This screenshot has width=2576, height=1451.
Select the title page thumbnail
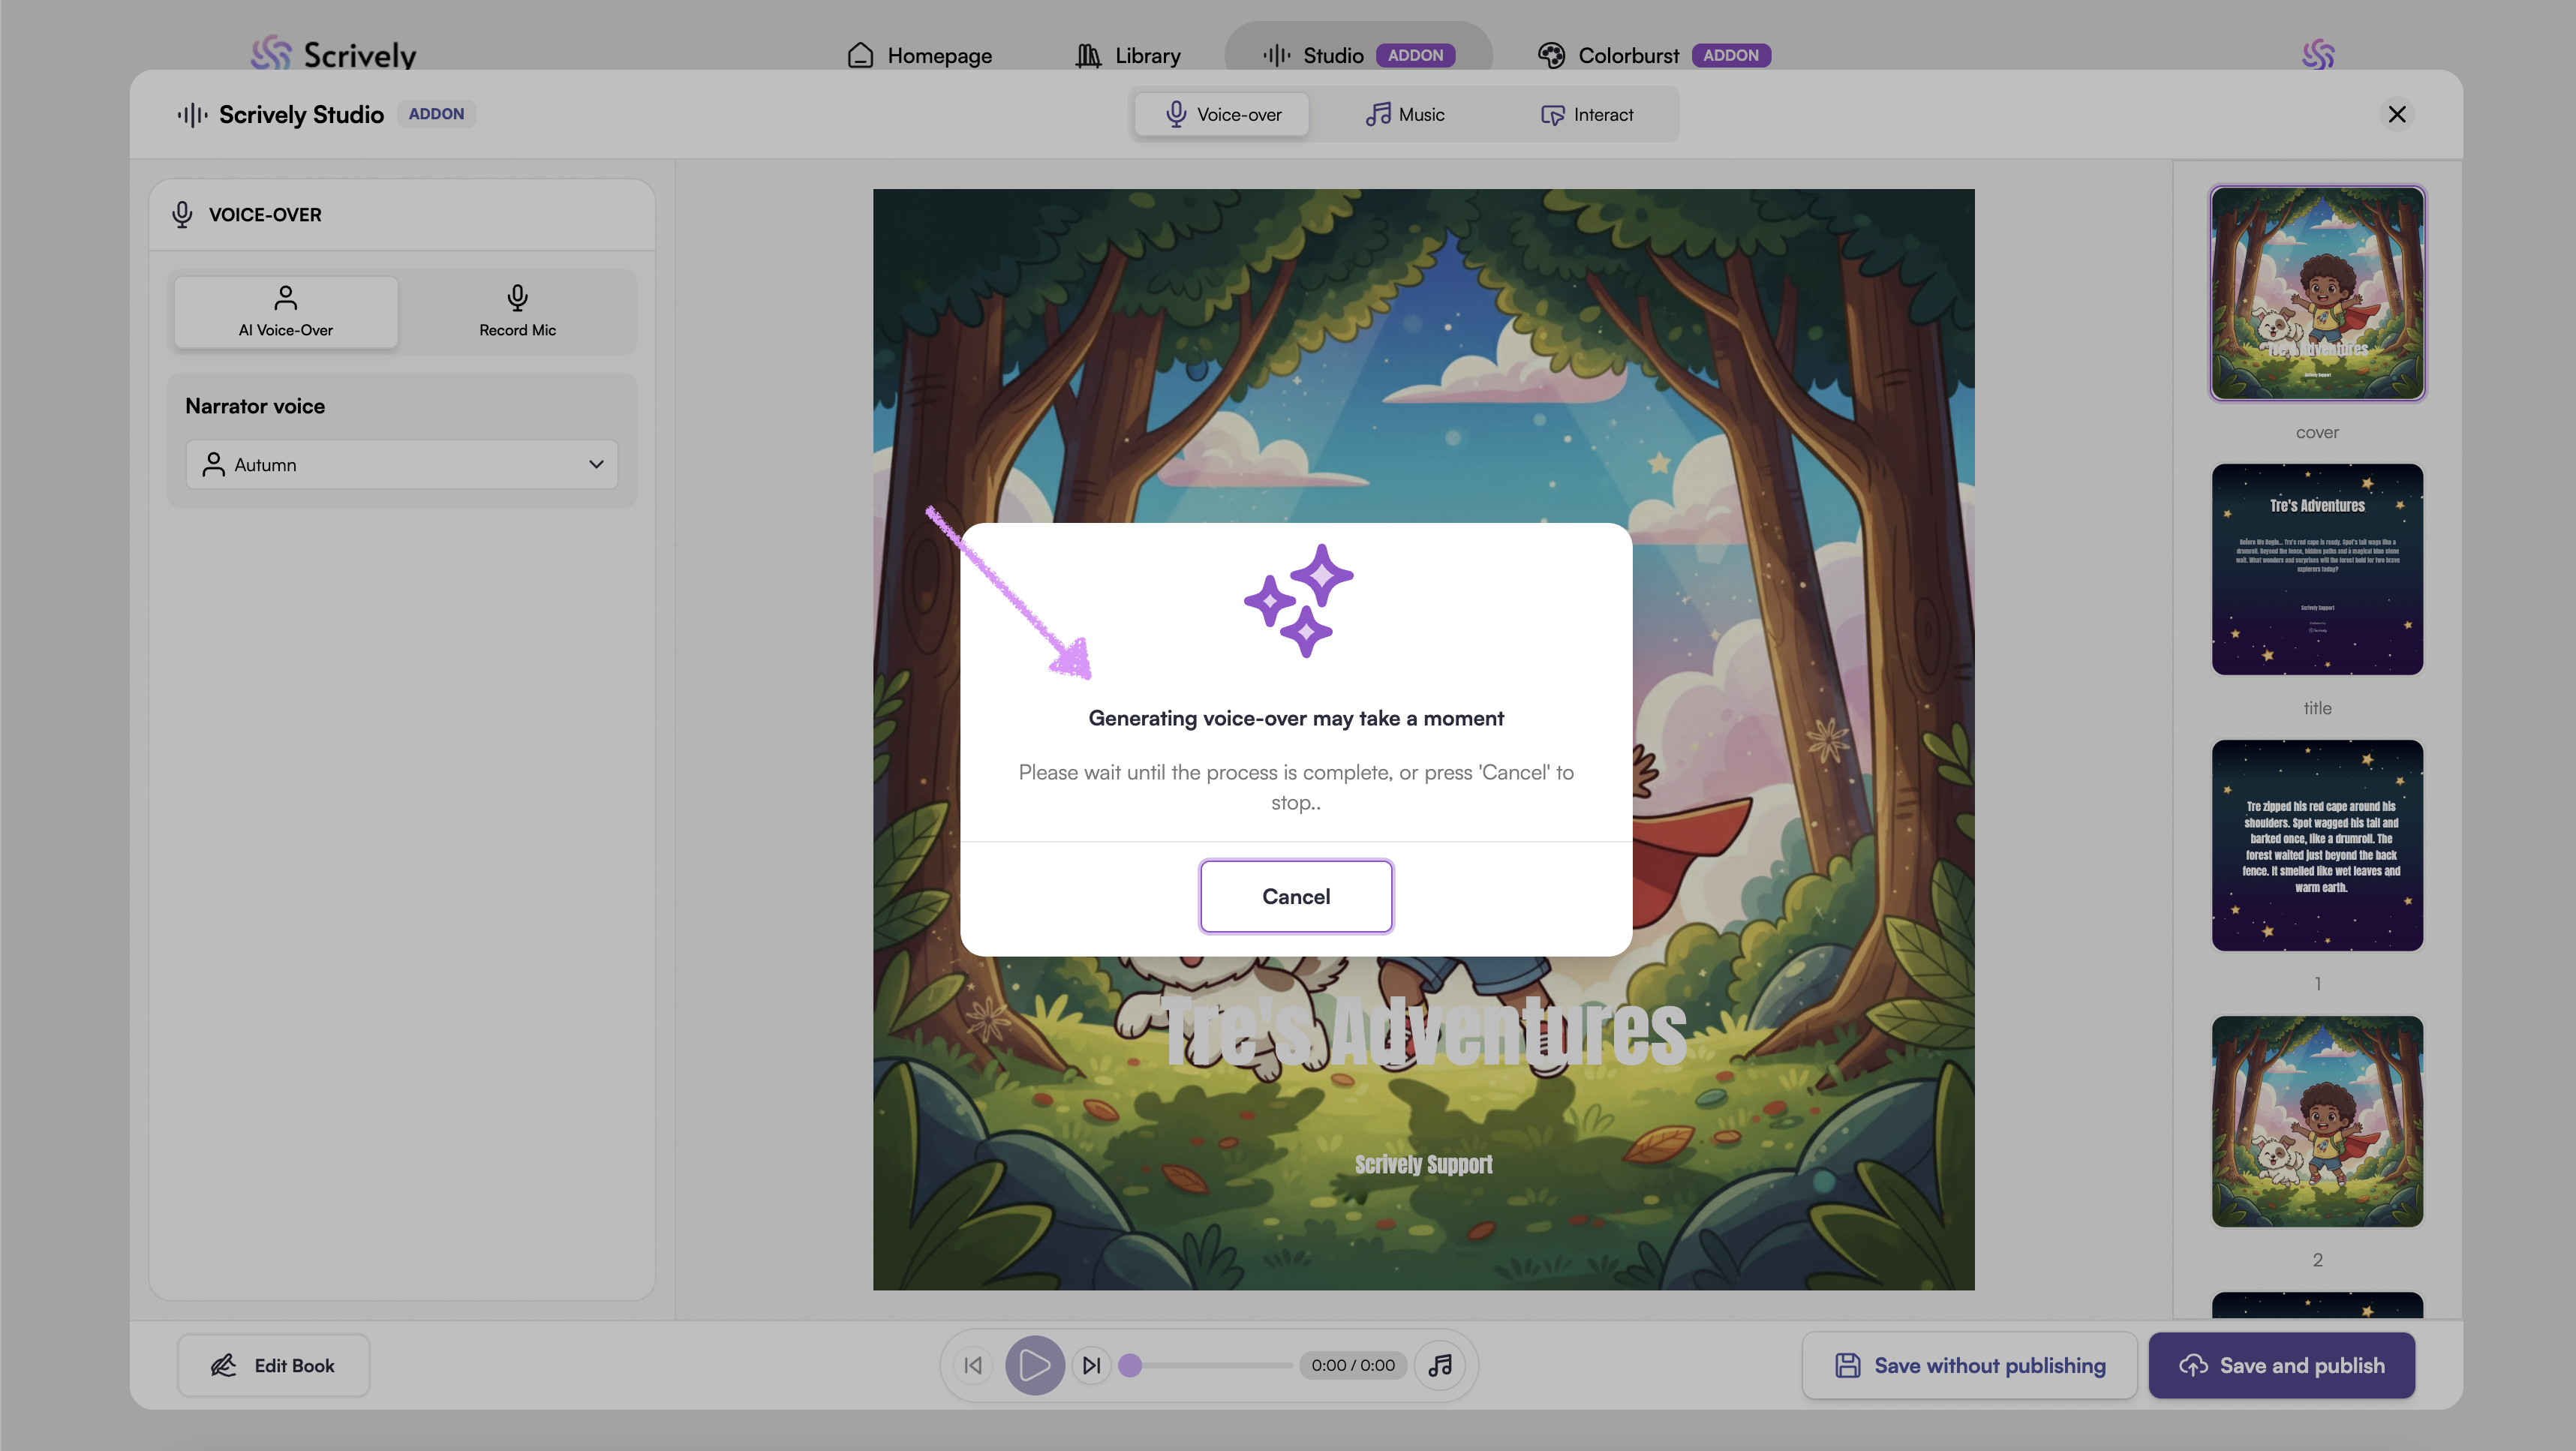coord(2317,569)
